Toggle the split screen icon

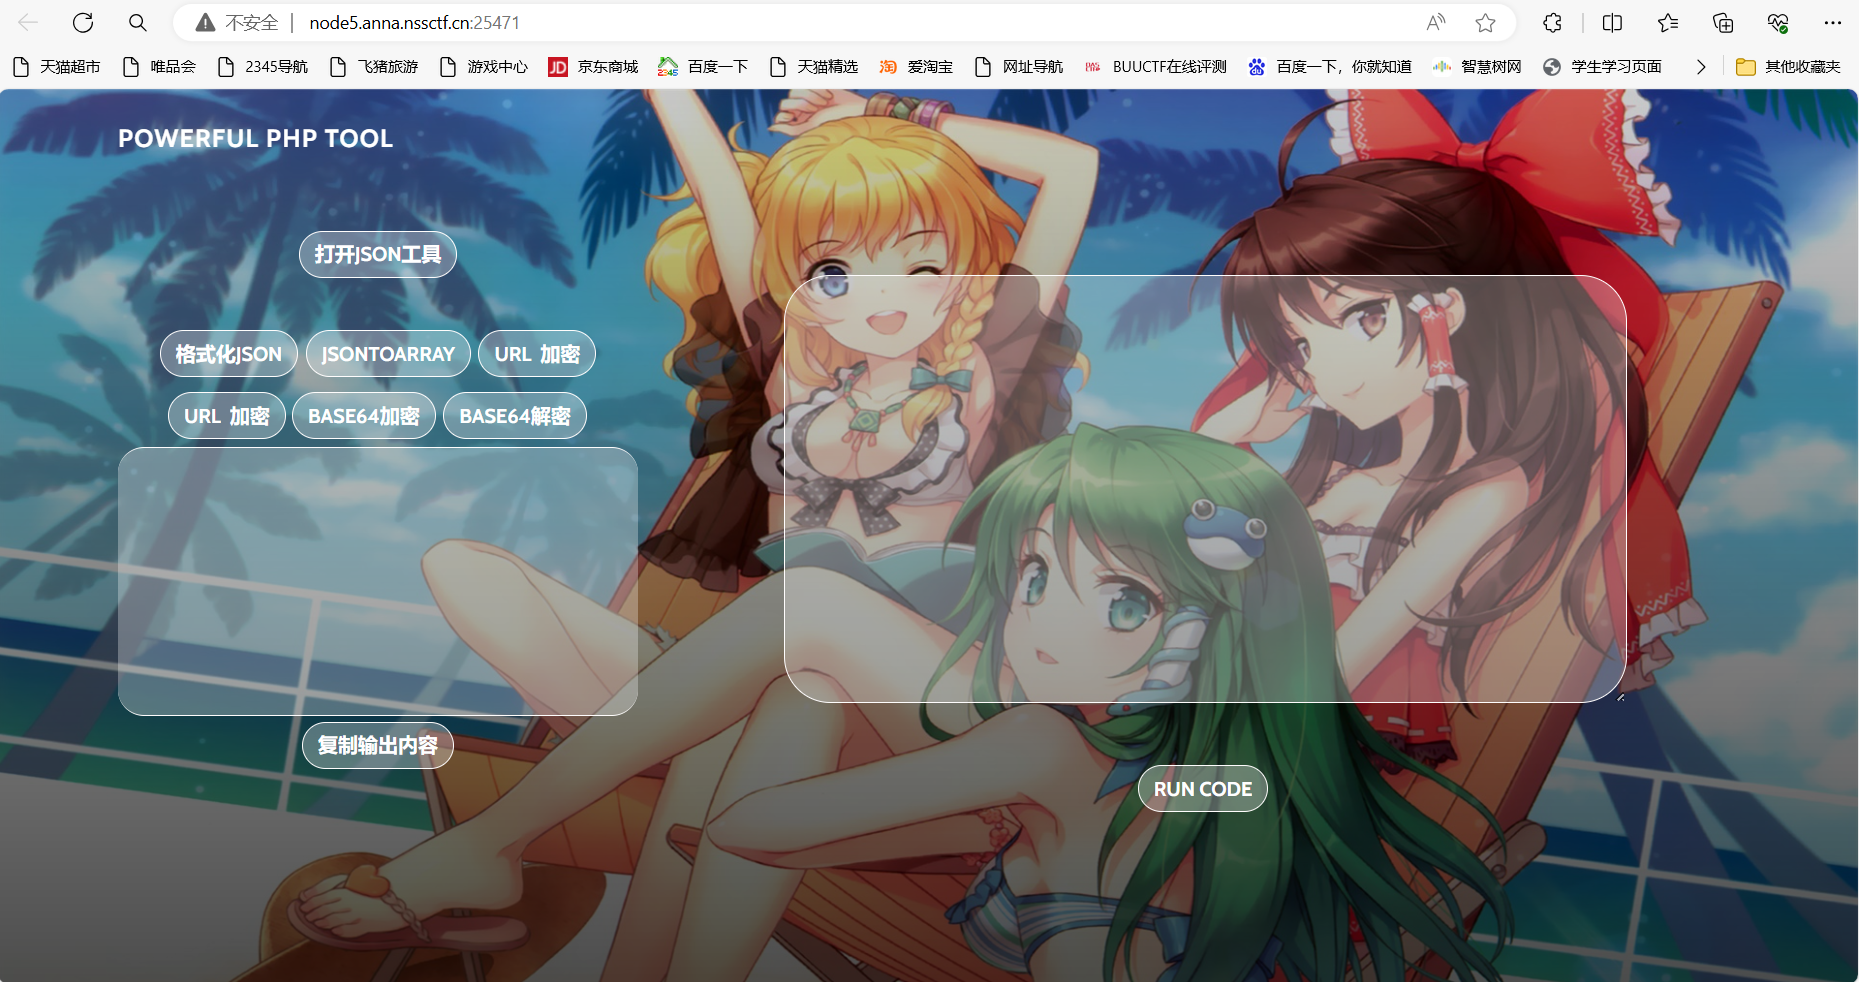pyautogui.click(x=1612, y=22)
